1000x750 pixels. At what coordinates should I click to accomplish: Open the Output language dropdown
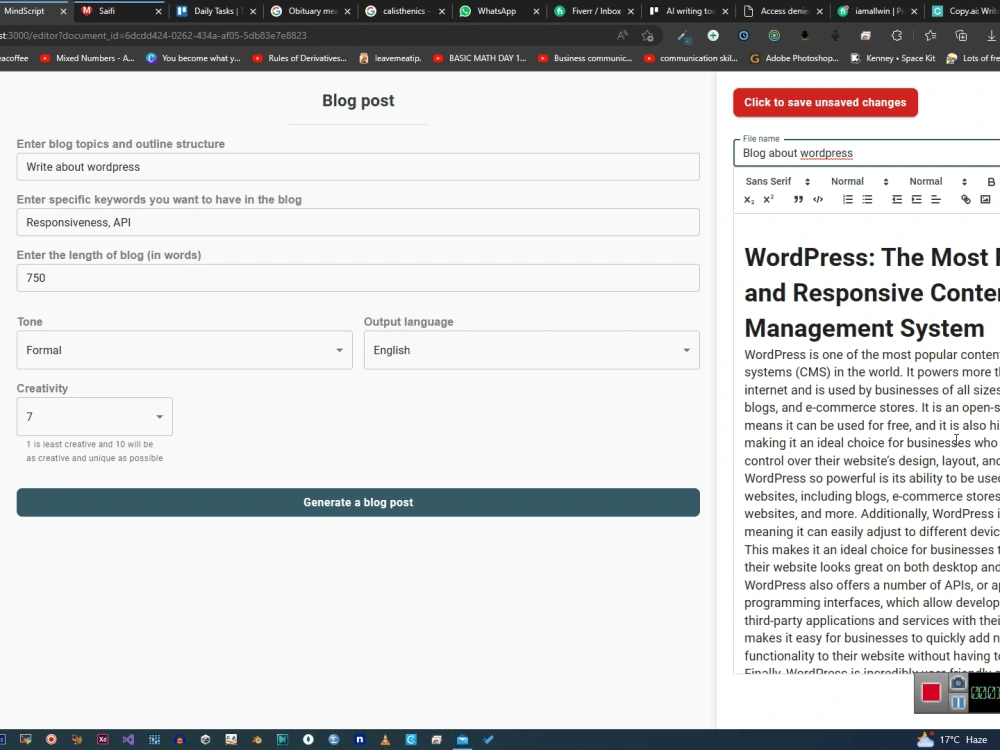pyautogui.click(x=531, y=350)
